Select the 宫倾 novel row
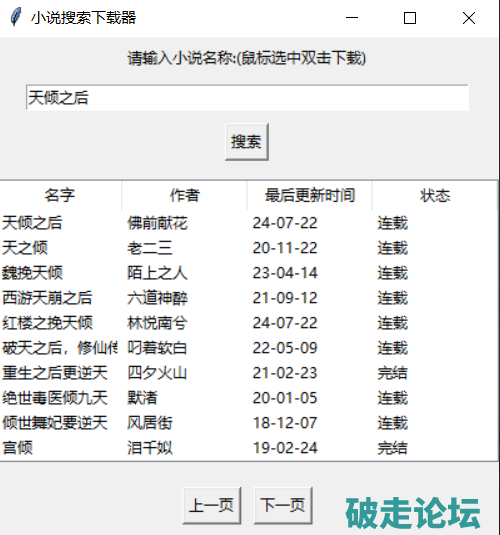500x535 pixels. [x=248, y=448]
